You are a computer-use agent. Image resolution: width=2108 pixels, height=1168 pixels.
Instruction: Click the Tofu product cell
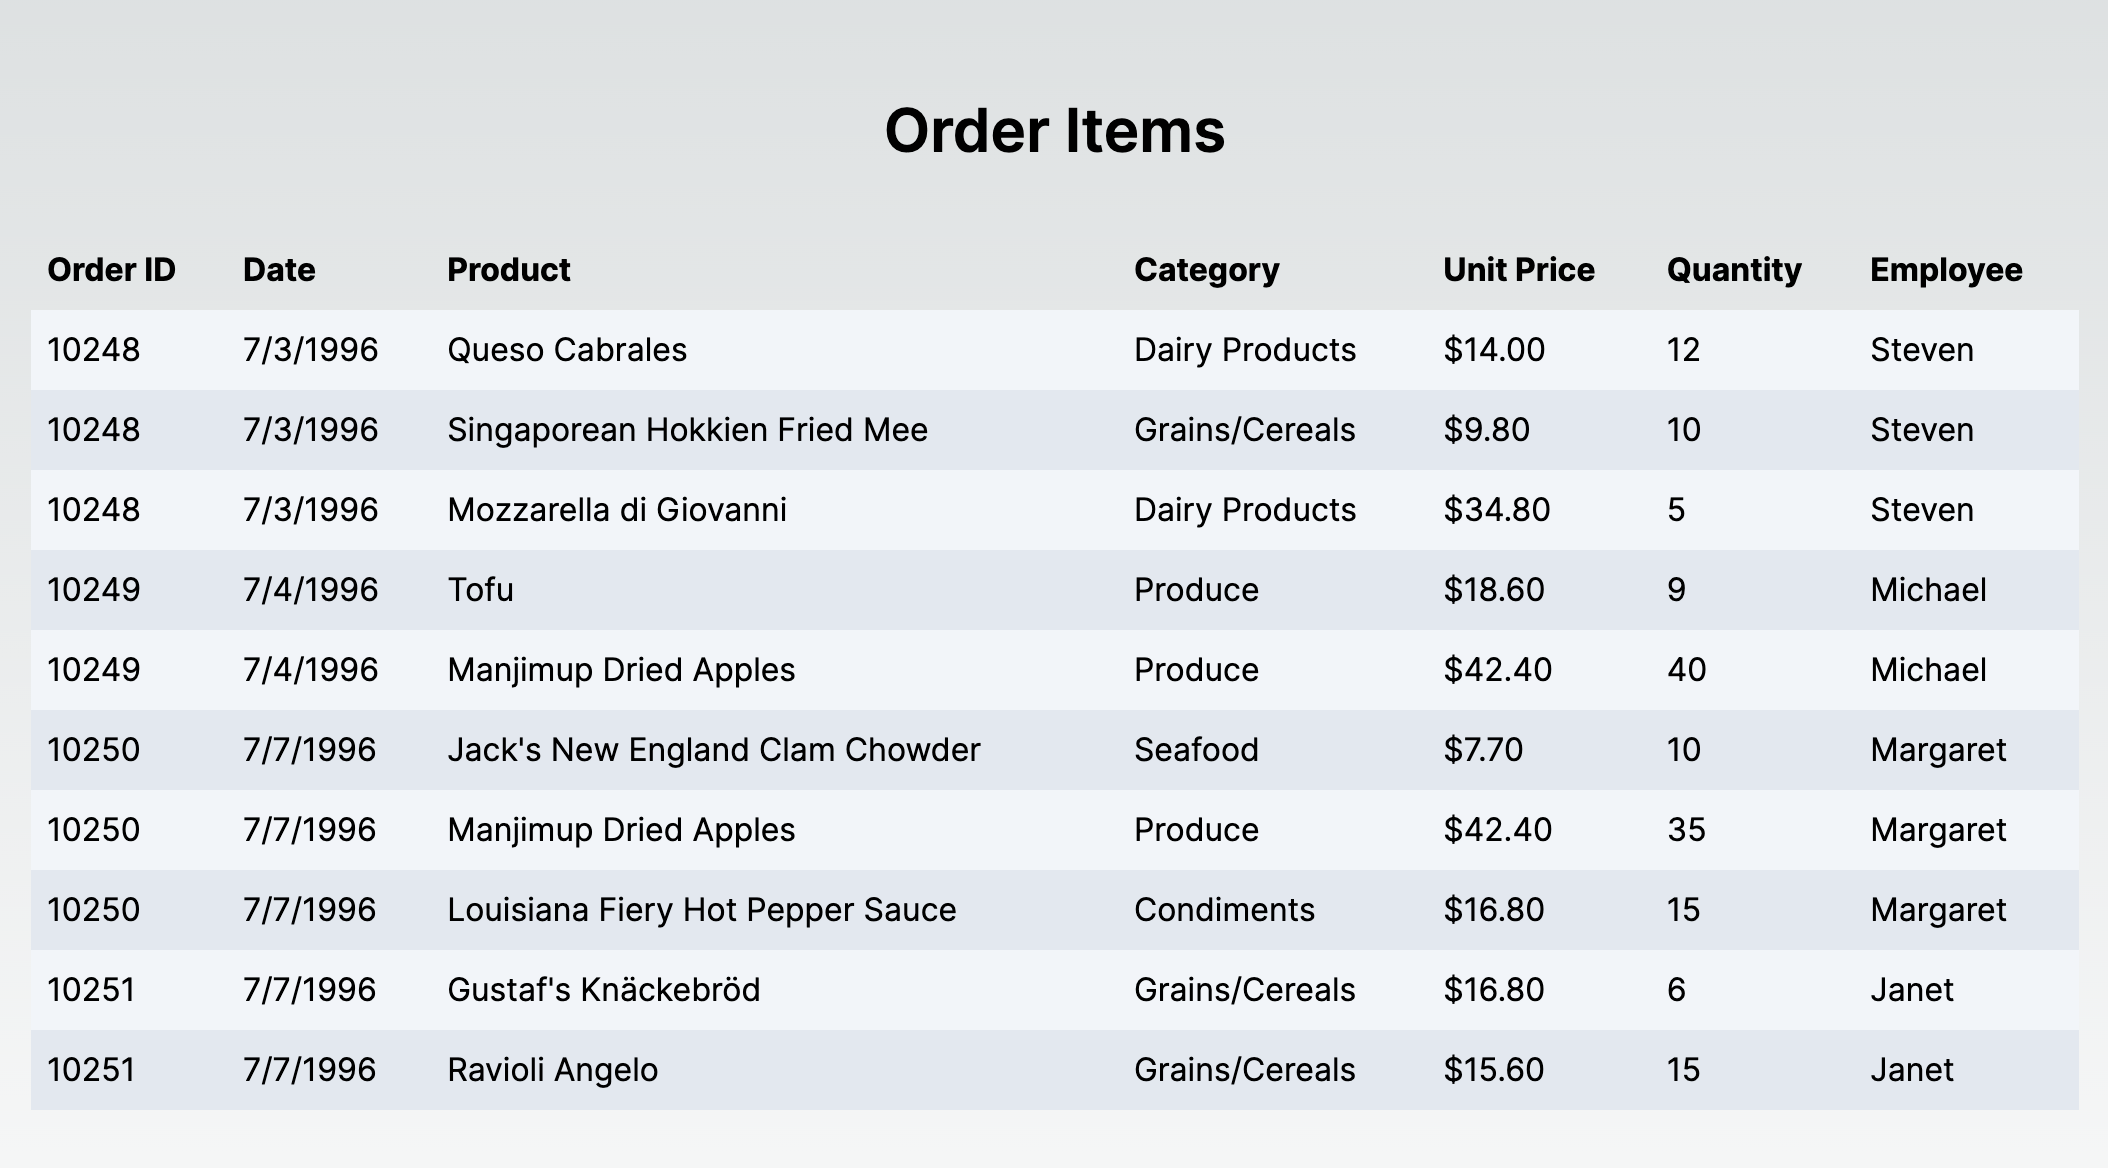(480, 590)
